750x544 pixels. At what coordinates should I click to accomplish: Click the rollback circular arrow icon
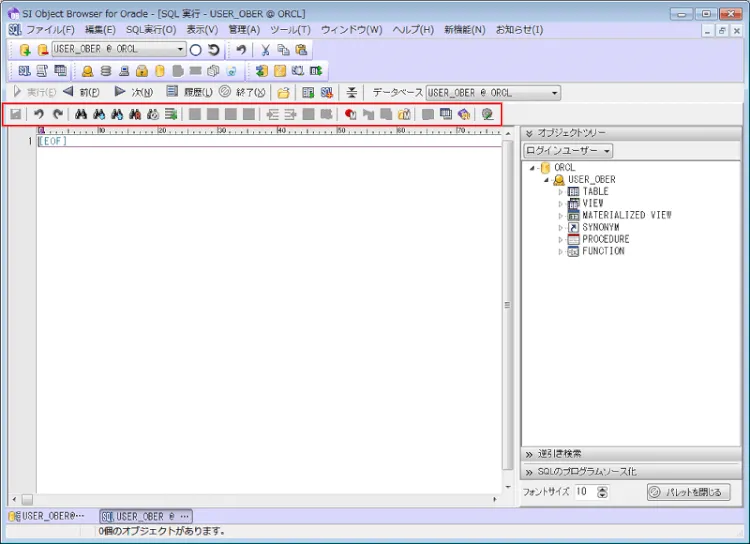pyautogui.click(x=213, y=50)
